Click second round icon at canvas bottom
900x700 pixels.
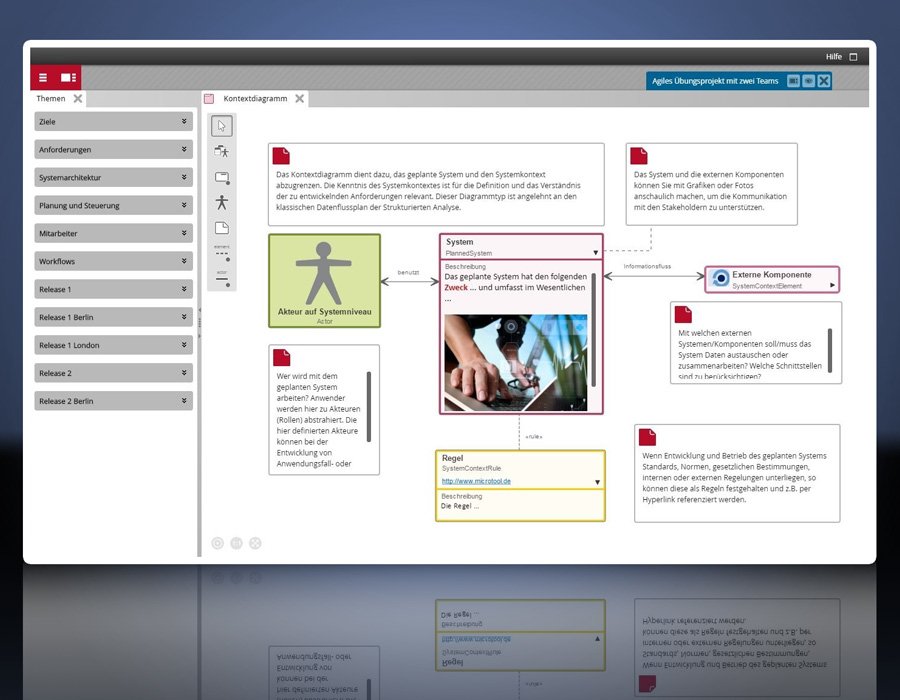[x=236, y=543]
